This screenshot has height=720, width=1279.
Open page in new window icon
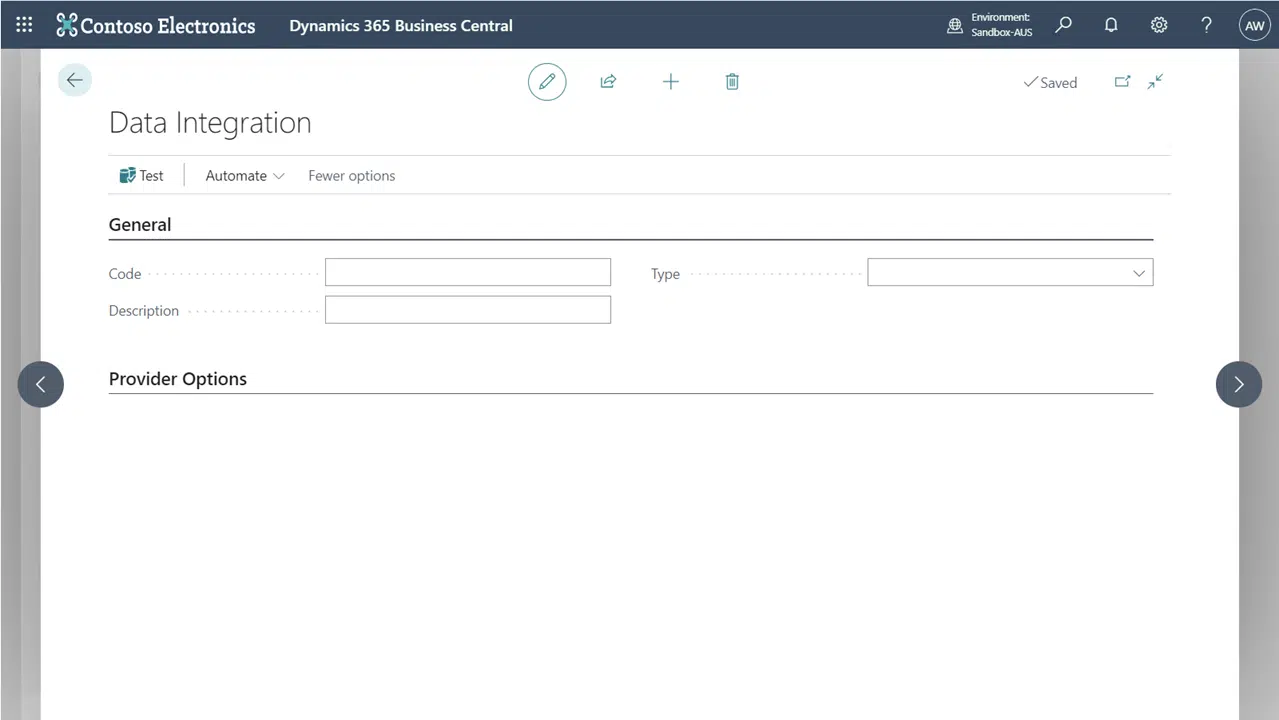(1122, 82)
